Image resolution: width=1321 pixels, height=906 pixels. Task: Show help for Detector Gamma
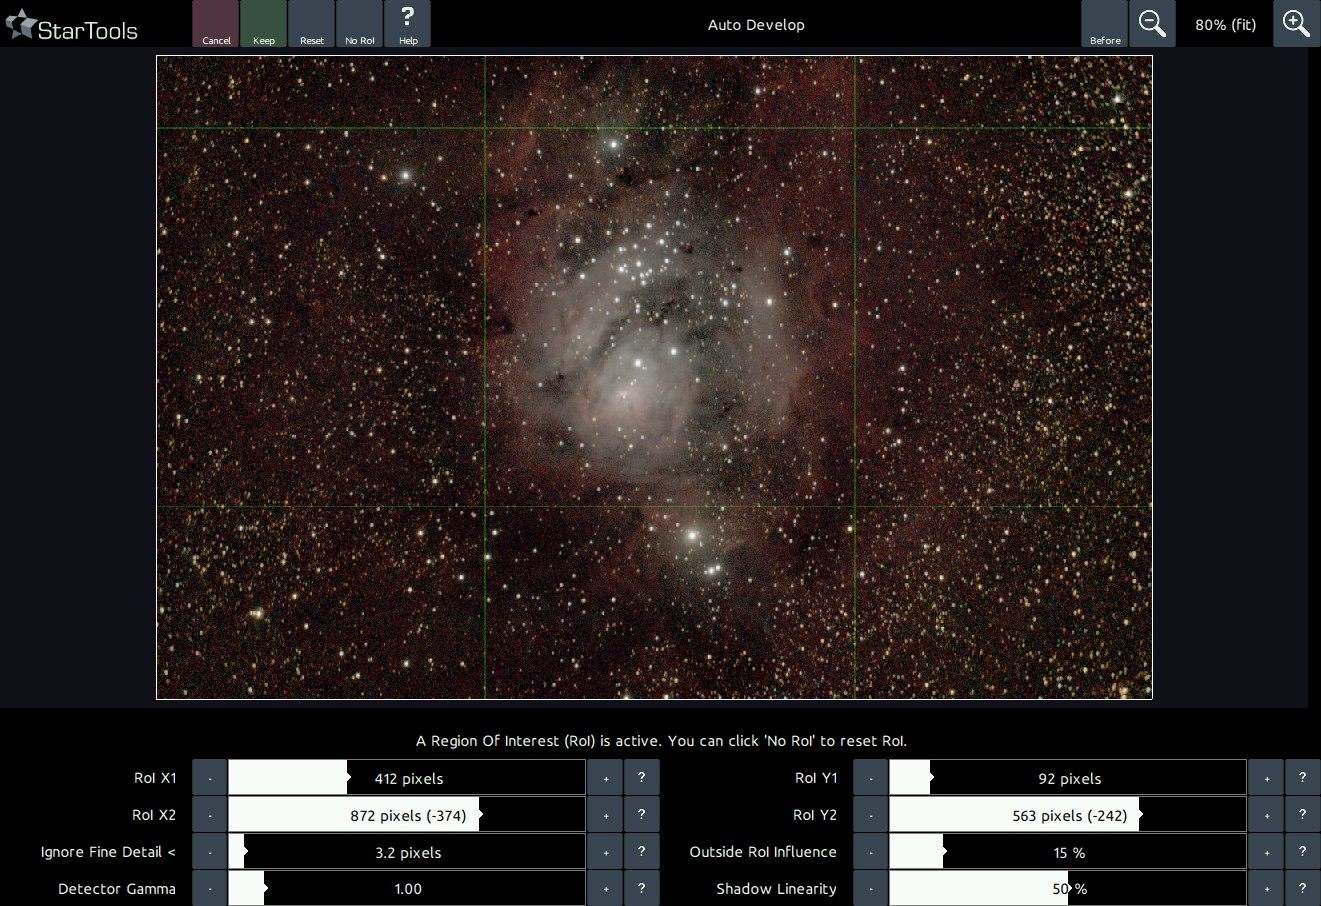[x=641, y=889]
